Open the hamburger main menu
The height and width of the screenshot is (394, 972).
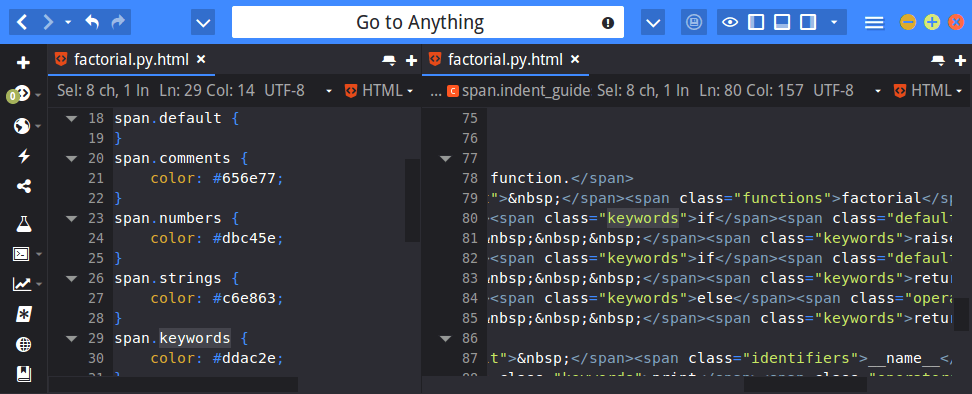point(874,23)
